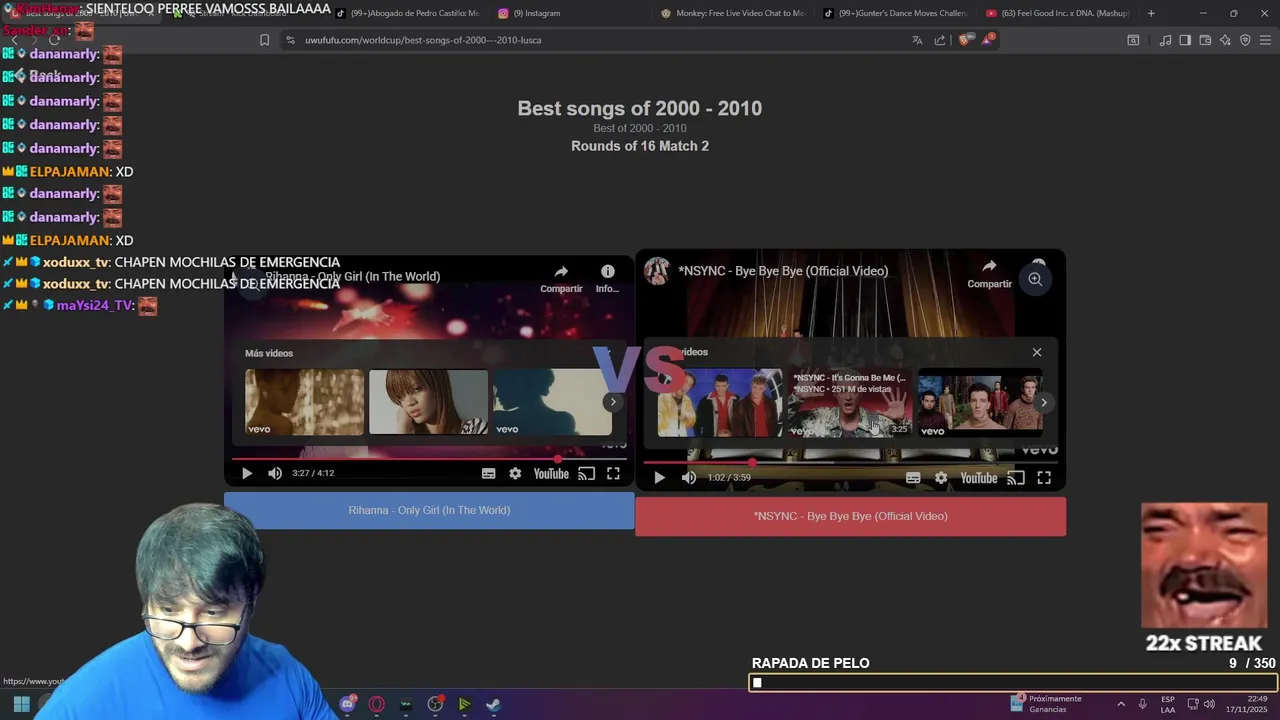
Task: Open the translate page icon
Action: [x=917, y=40]
